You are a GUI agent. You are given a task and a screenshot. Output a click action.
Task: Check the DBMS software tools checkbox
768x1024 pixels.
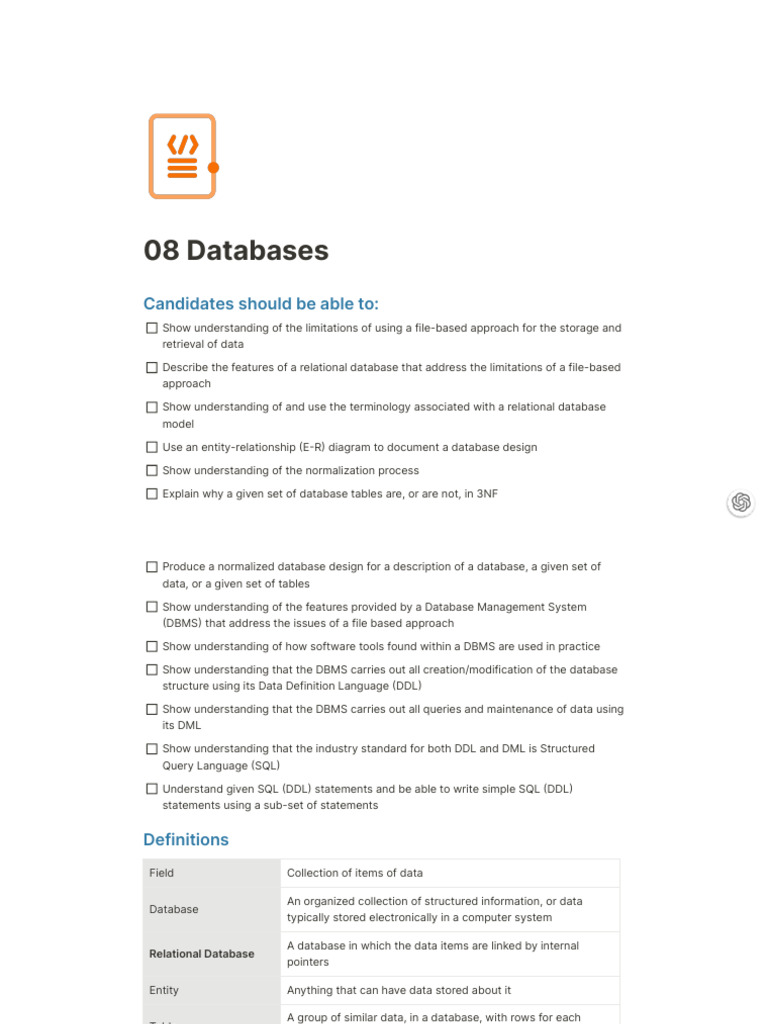[152, 646]
